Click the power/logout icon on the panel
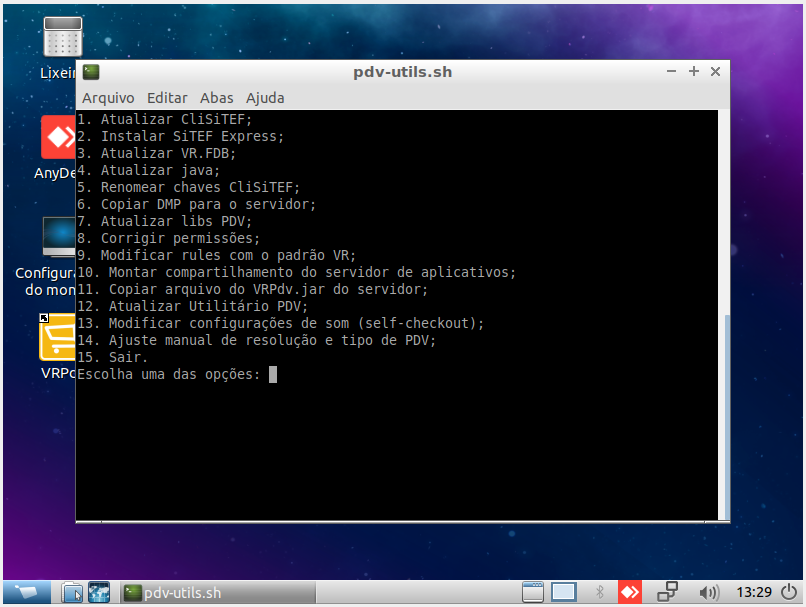This screenshot has height=607, width=806. point(788,592)
